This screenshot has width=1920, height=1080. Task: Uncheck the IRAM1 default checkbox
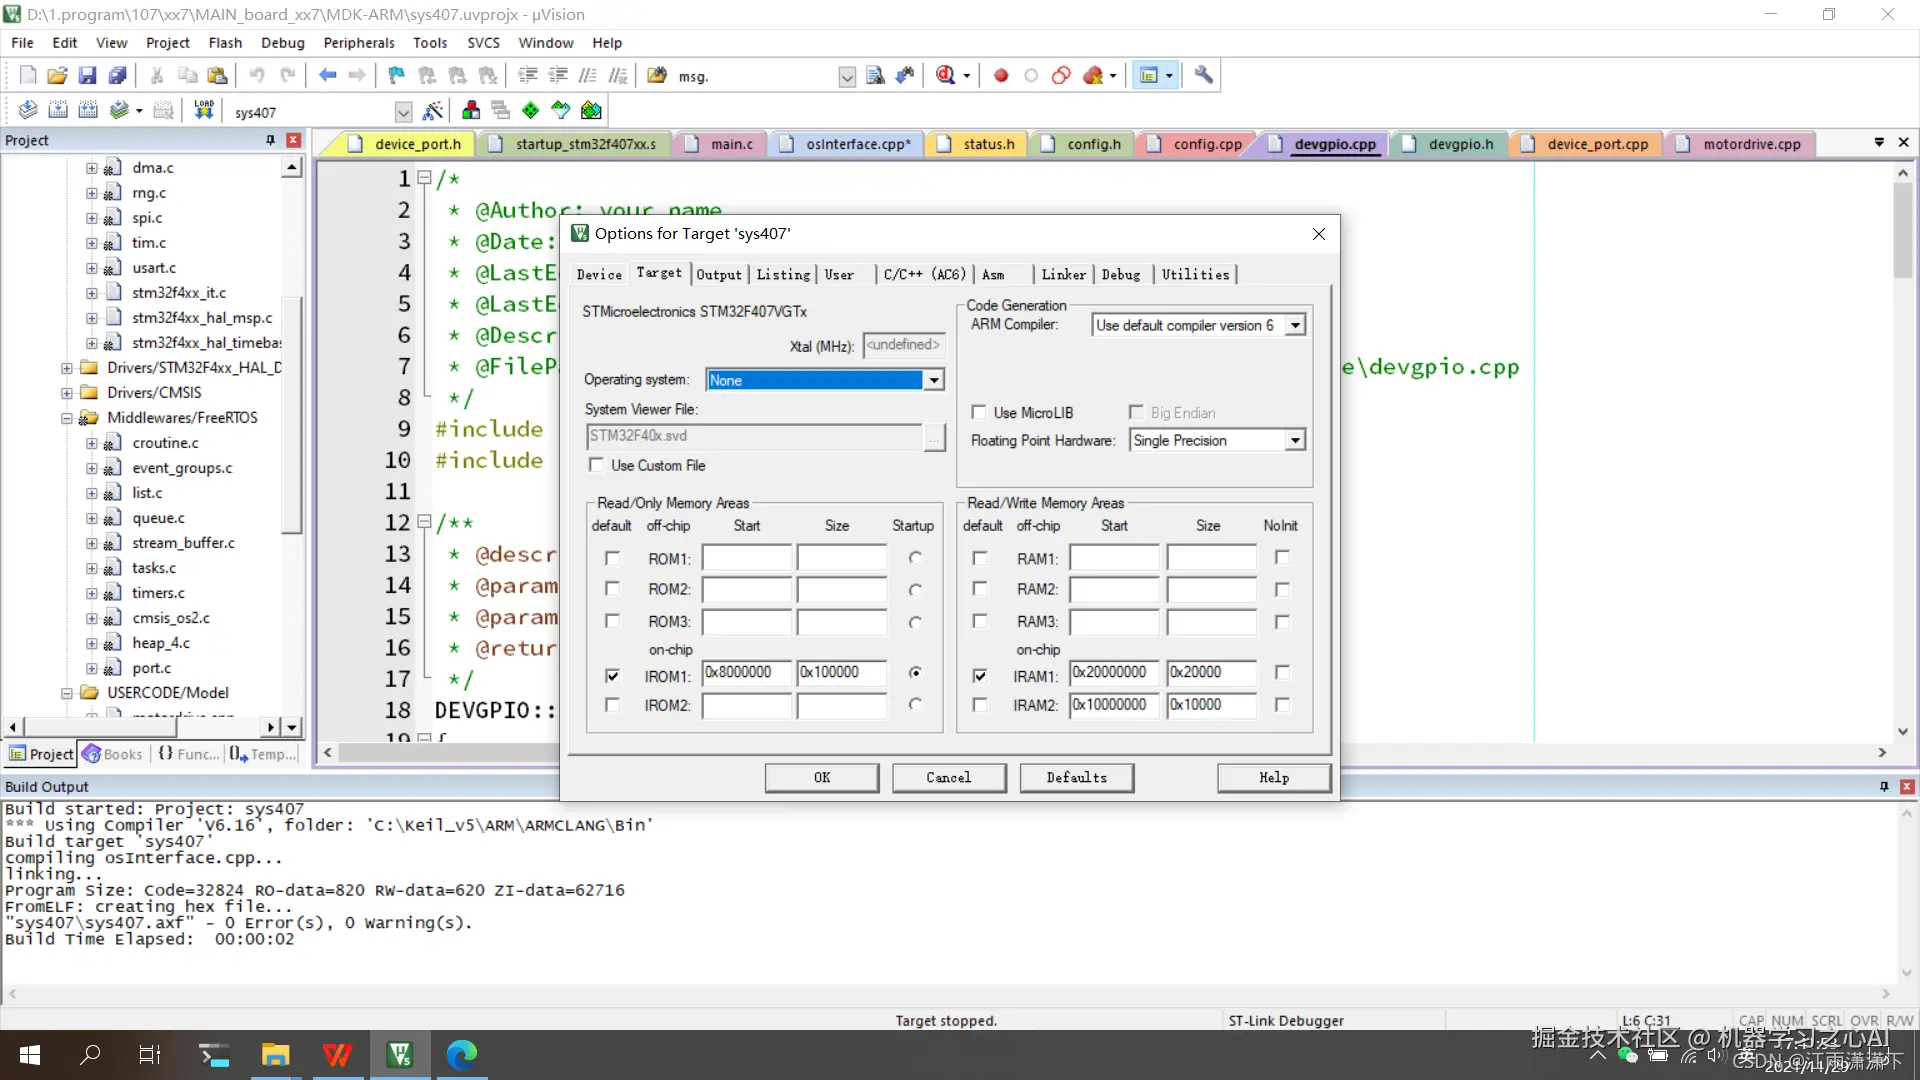point(980,676)
